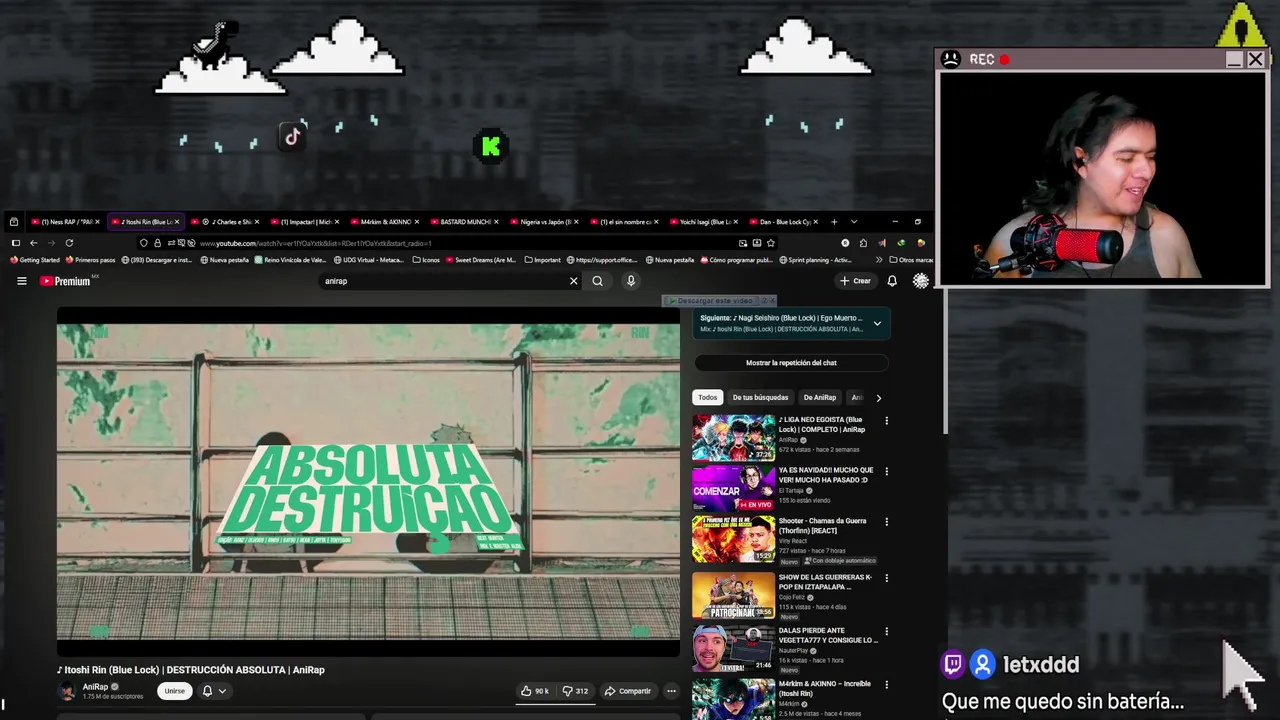Open options for 'DALAS PIERDE' video
Screen dimensions: 1280x720
coord(886,632)
